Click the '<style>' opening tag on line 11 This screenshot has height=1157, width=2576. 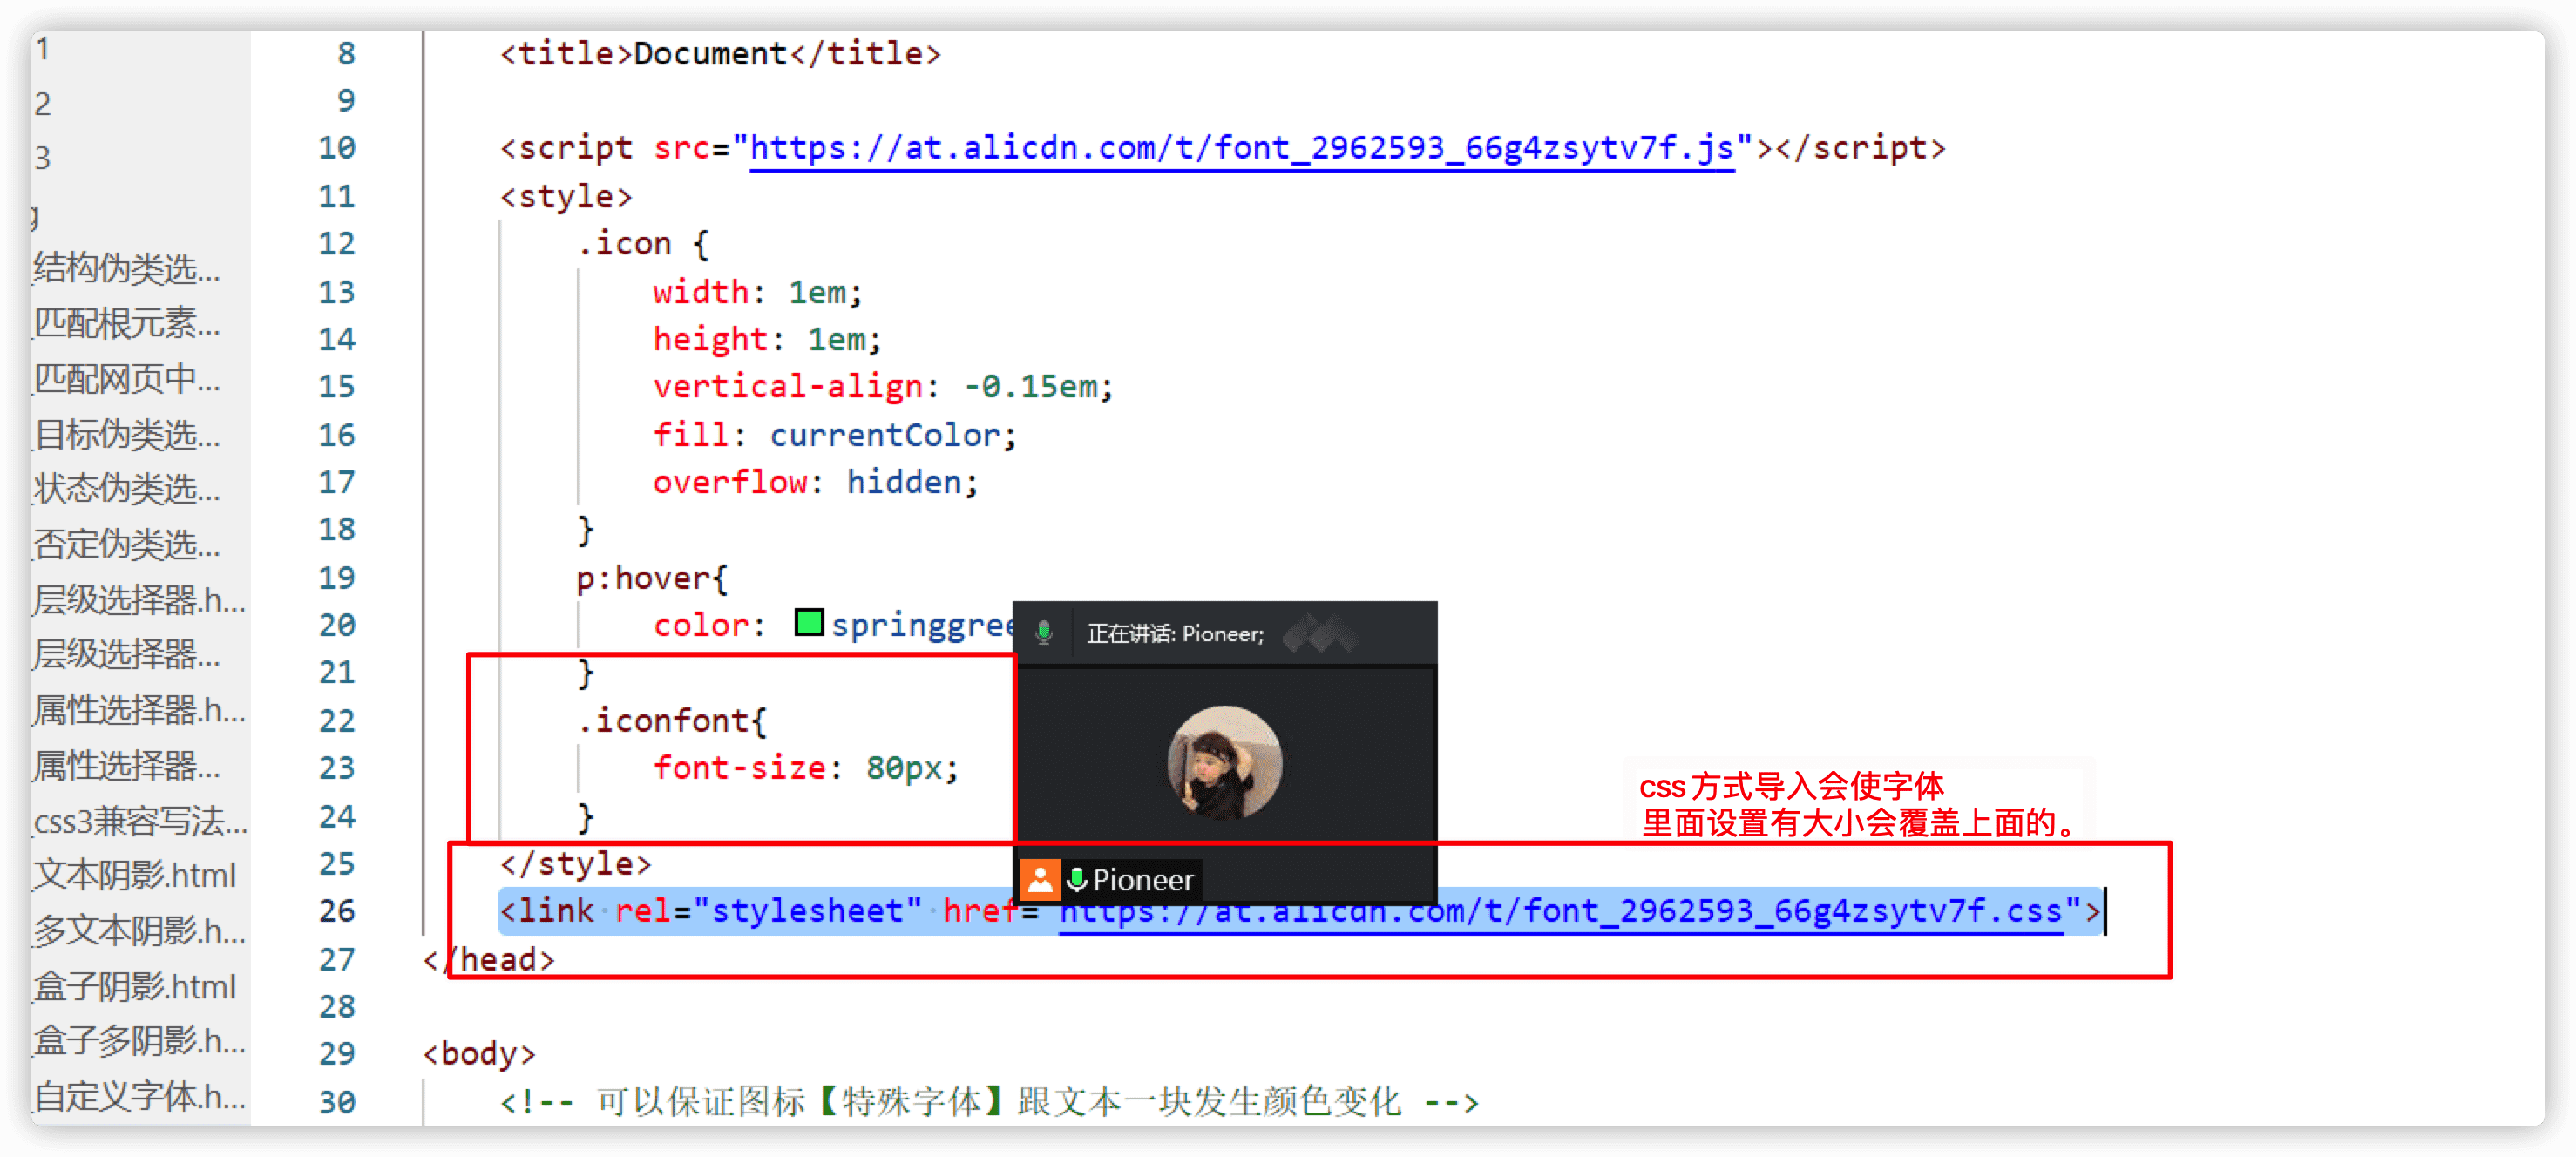point(566,196)
